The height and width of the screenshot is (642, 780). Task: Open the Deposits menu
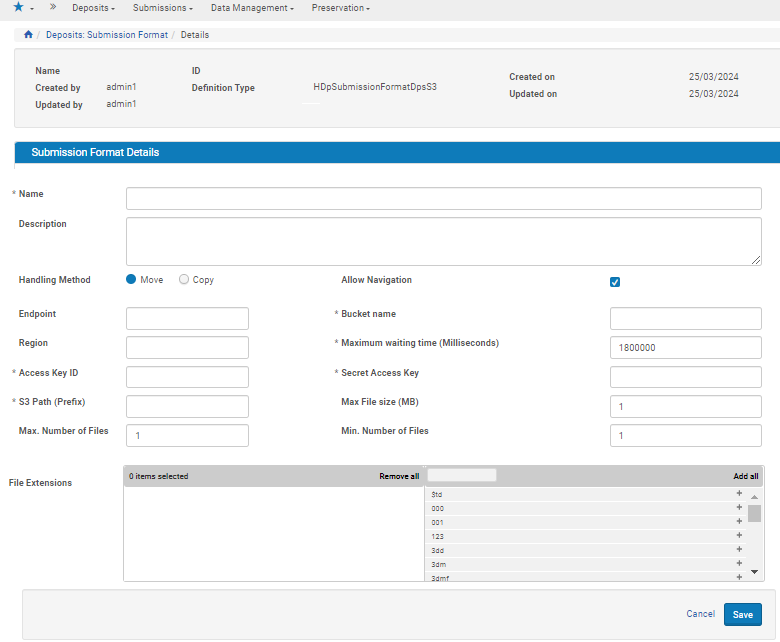[94, 8]
